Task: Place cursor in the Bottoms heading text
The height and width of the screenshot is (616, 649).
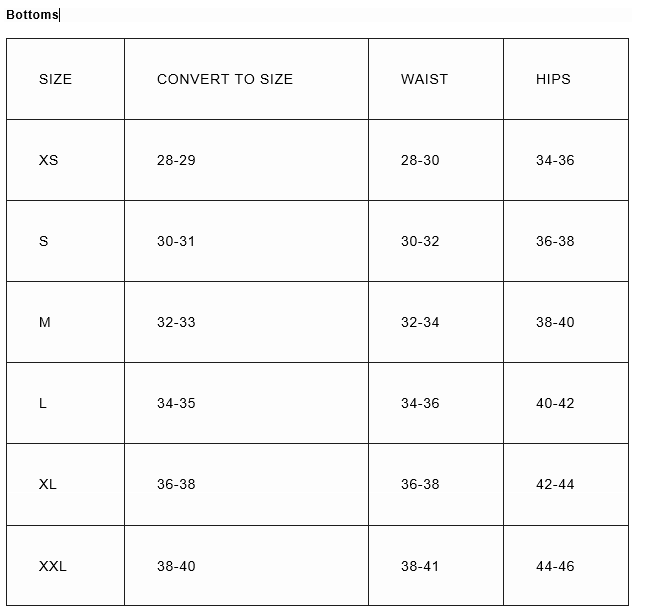Action: click(32, 15)
